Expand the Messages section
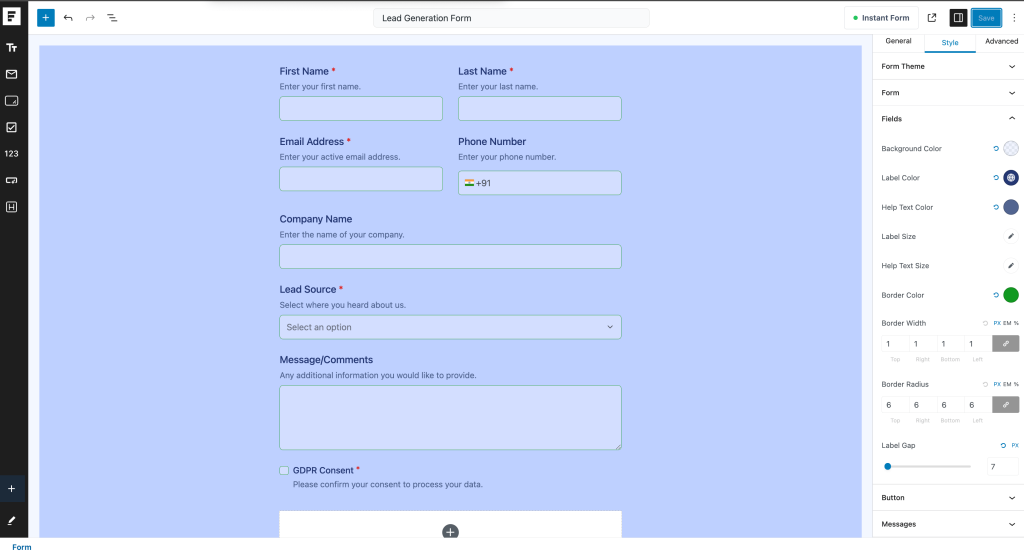The width and height of the screenshot is (1024, 553). (x=948, y=524)
